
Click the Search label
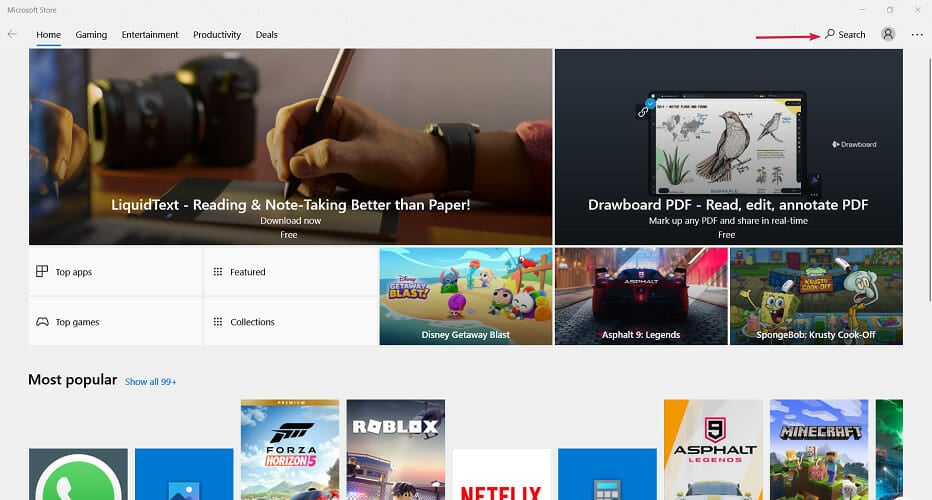pyautogui.click(x=852, y=34)
